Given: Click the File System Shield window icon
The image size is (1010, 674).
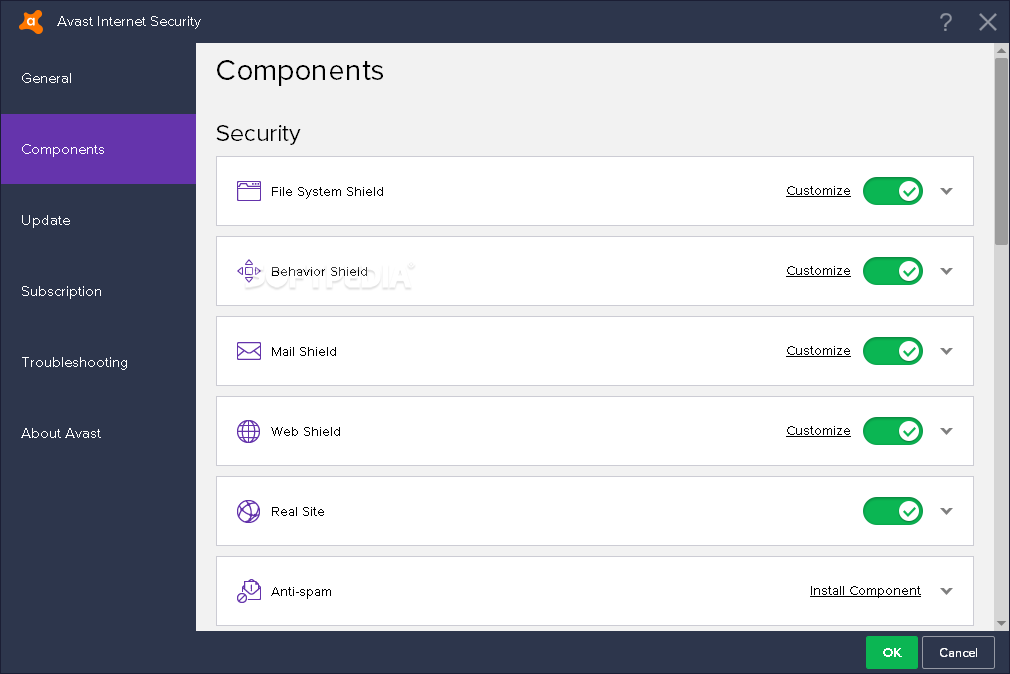Looking at the screenshot, I should click(x=249, y=191).
